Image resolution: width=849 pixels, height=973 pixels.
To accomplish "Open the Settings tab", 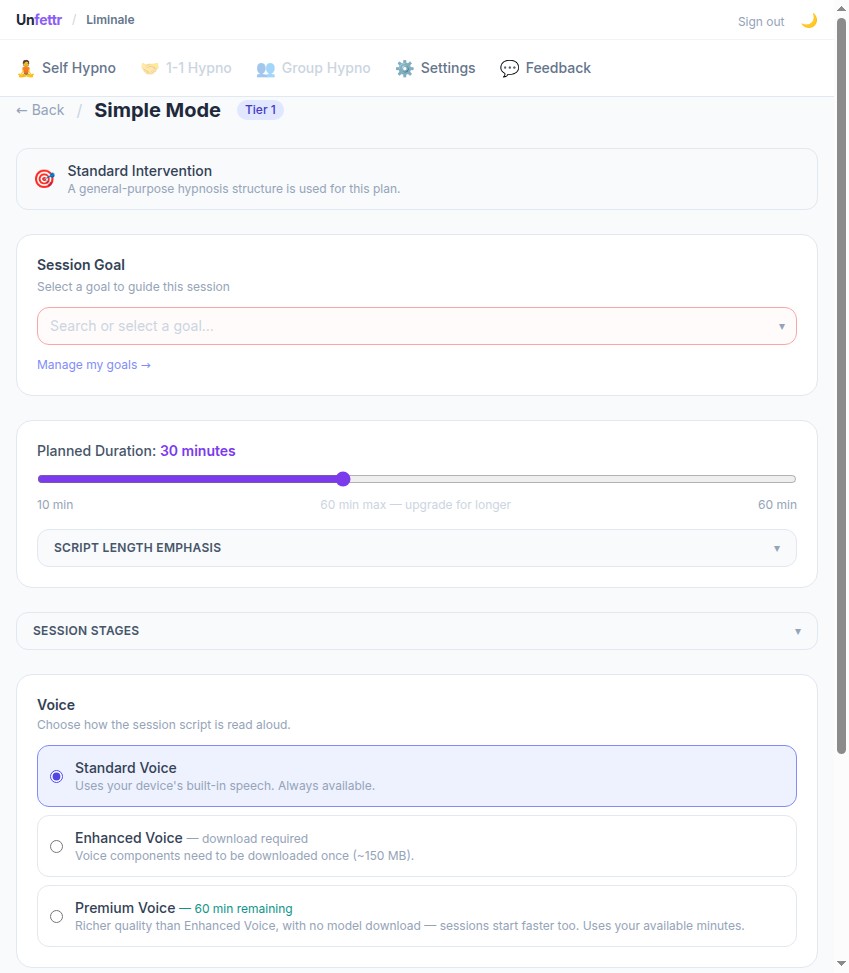I will [436, 68].
